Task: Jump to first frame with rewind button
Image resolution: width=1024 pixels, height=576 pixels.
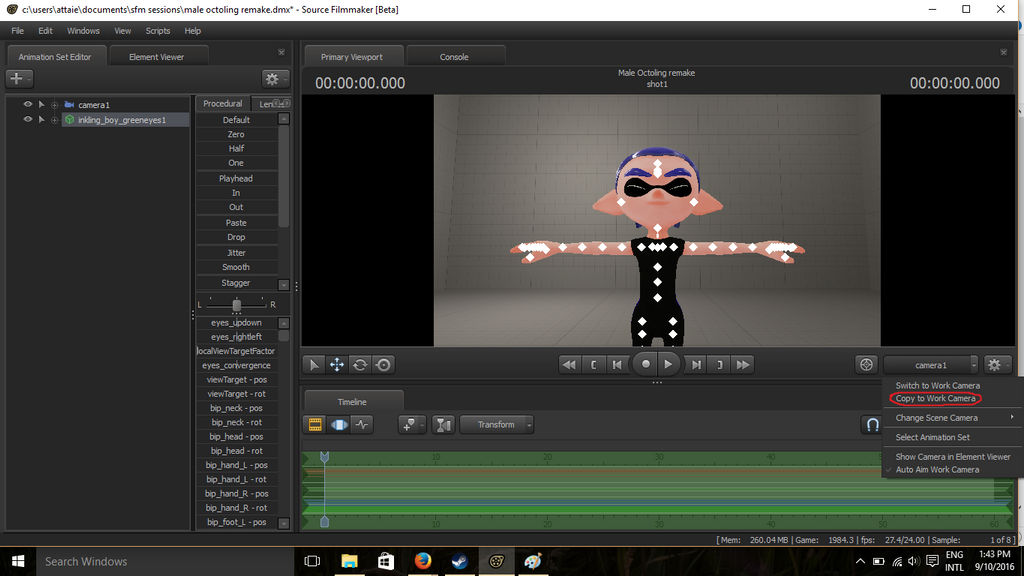Action: click(569, 365)
